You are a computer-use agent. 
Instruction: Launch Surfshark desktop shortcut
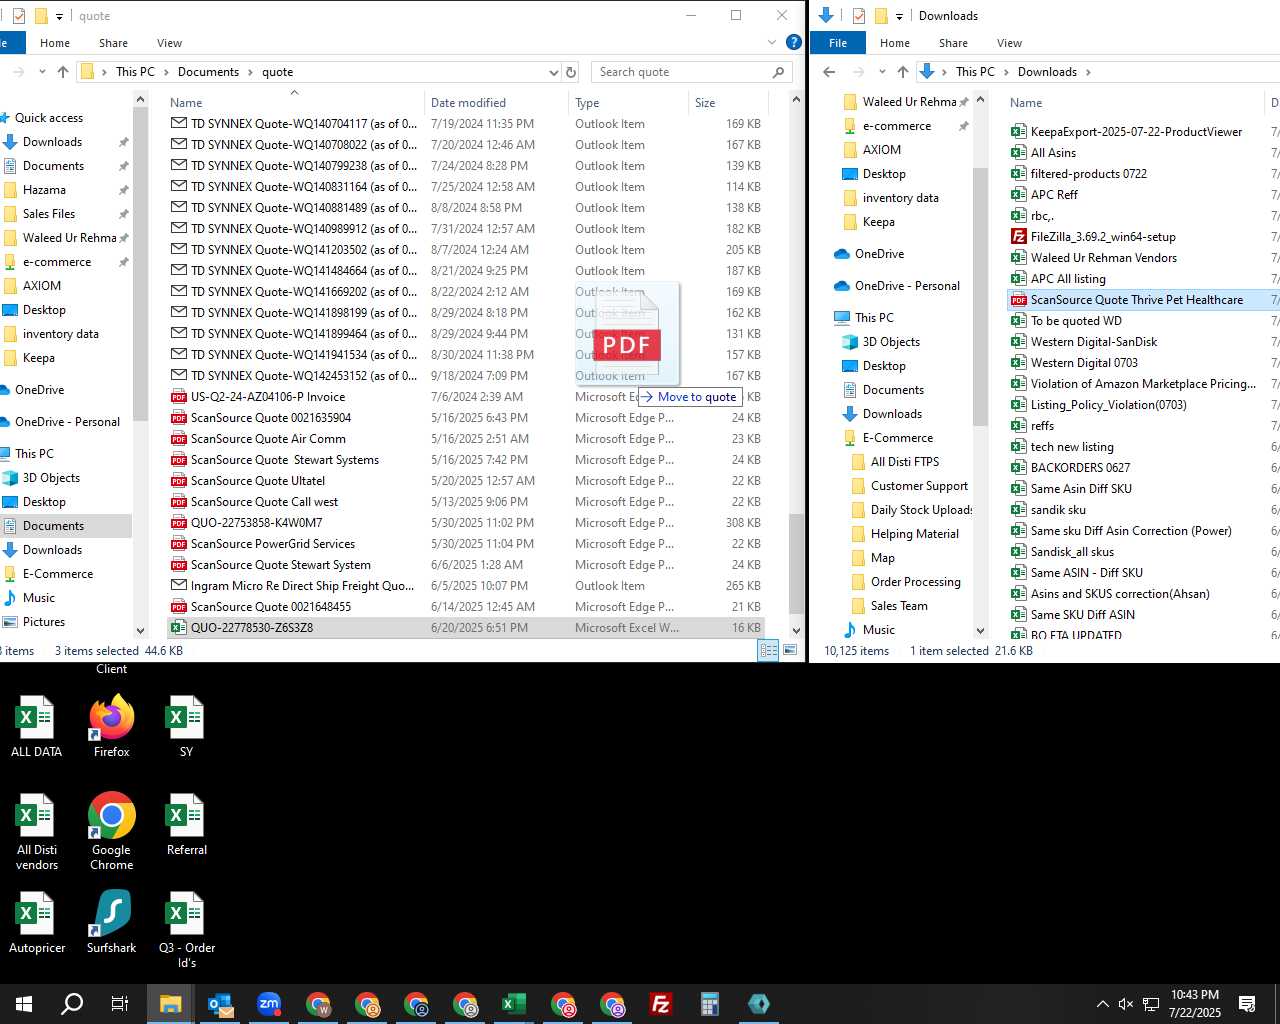click(111, 923)
